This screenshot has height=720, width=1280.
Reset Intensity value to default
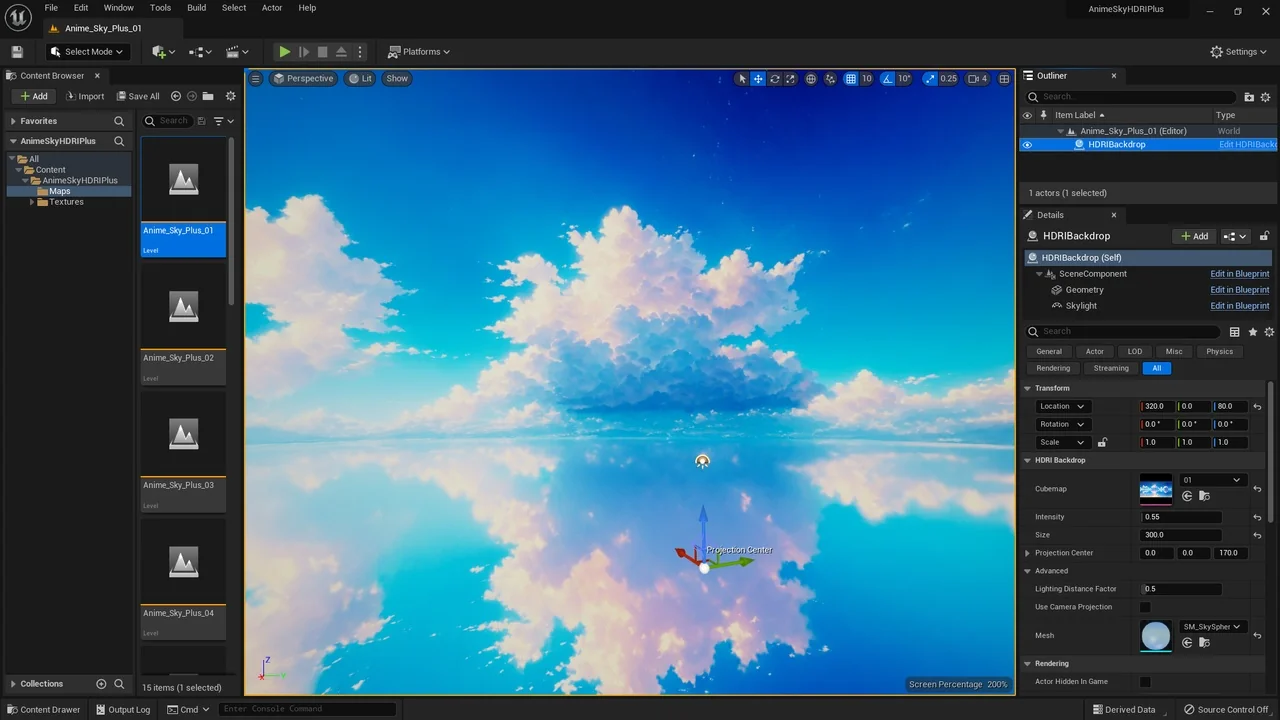point(1257,517)
